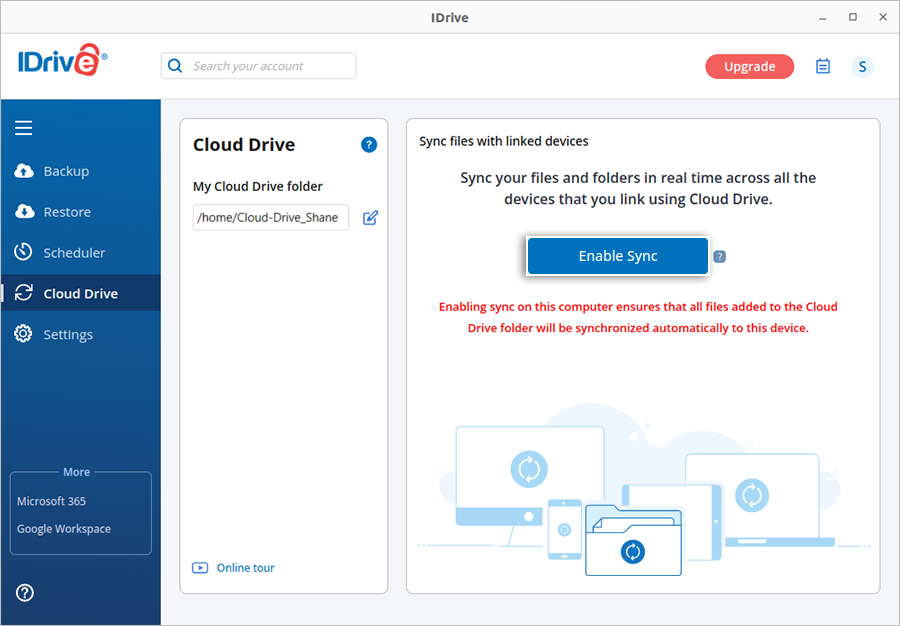Viewport: 900px width, 626px height.
Task: Open Settings from the sidebar
Action: point(68,335)
